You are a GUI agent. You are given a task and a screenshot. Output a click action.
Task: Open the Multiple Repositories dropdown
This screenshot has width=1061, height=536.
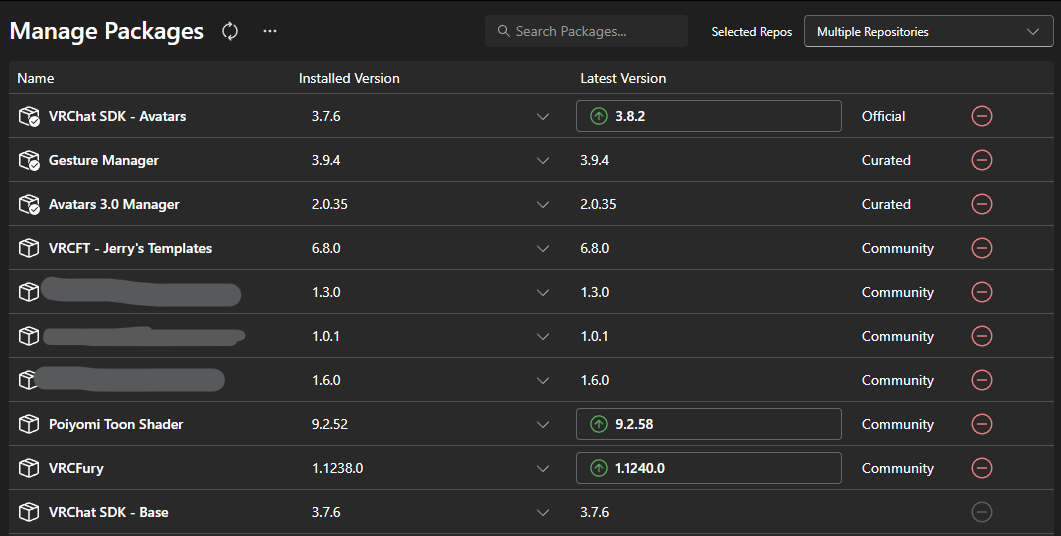point(927,32)
